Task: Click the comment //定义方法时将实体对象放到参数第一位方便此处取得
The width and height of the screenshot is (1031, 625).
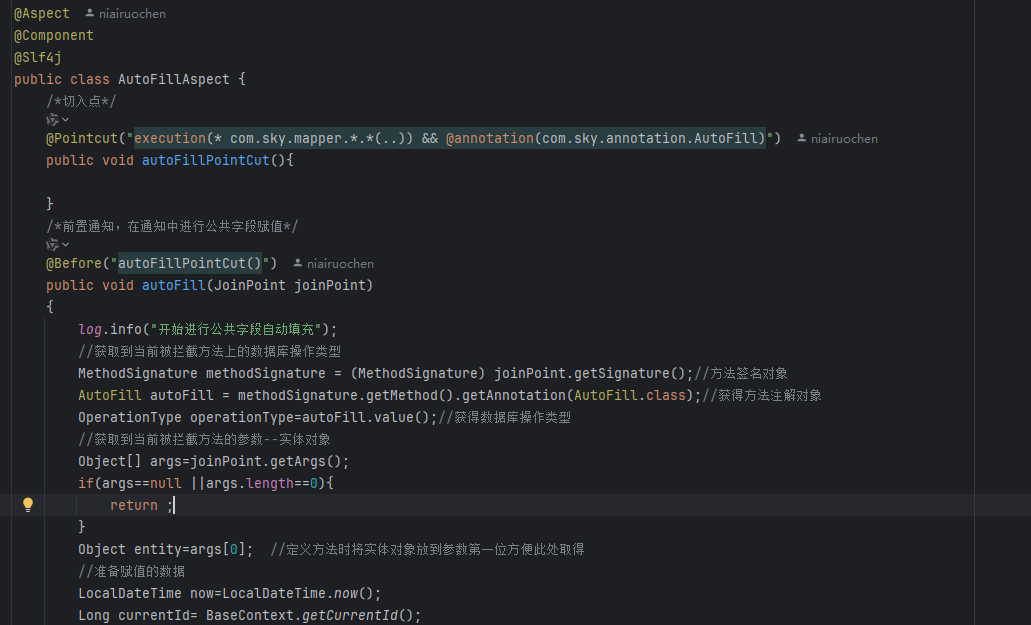Action: tap(427, 549)
